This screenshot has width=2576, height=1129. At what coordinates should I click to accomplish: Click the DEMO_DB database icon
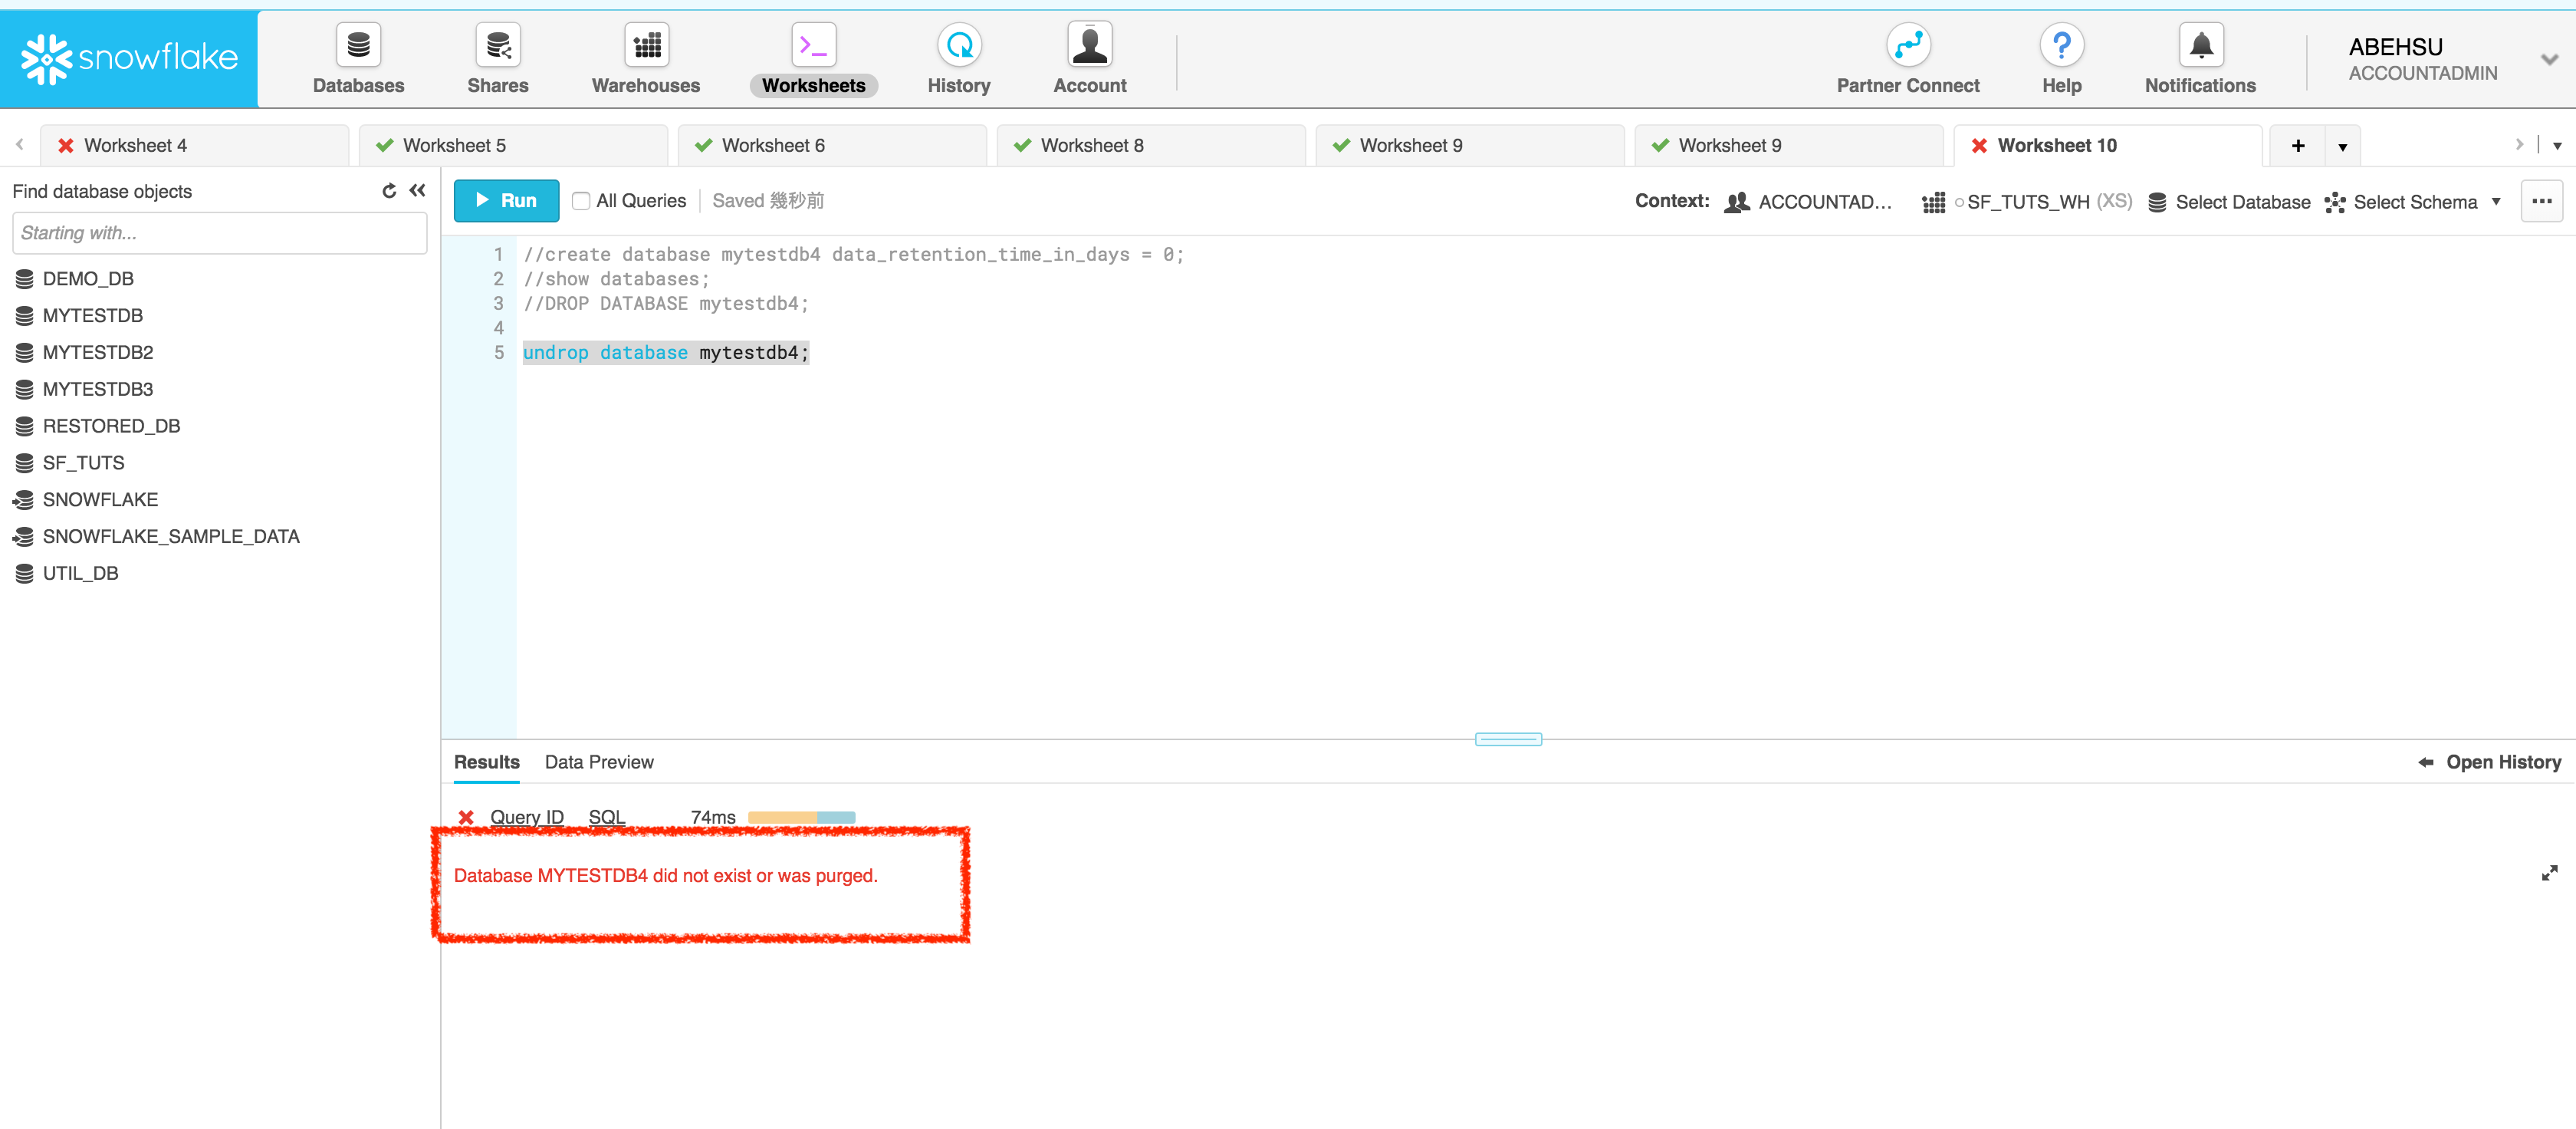(x=25, y=279)
